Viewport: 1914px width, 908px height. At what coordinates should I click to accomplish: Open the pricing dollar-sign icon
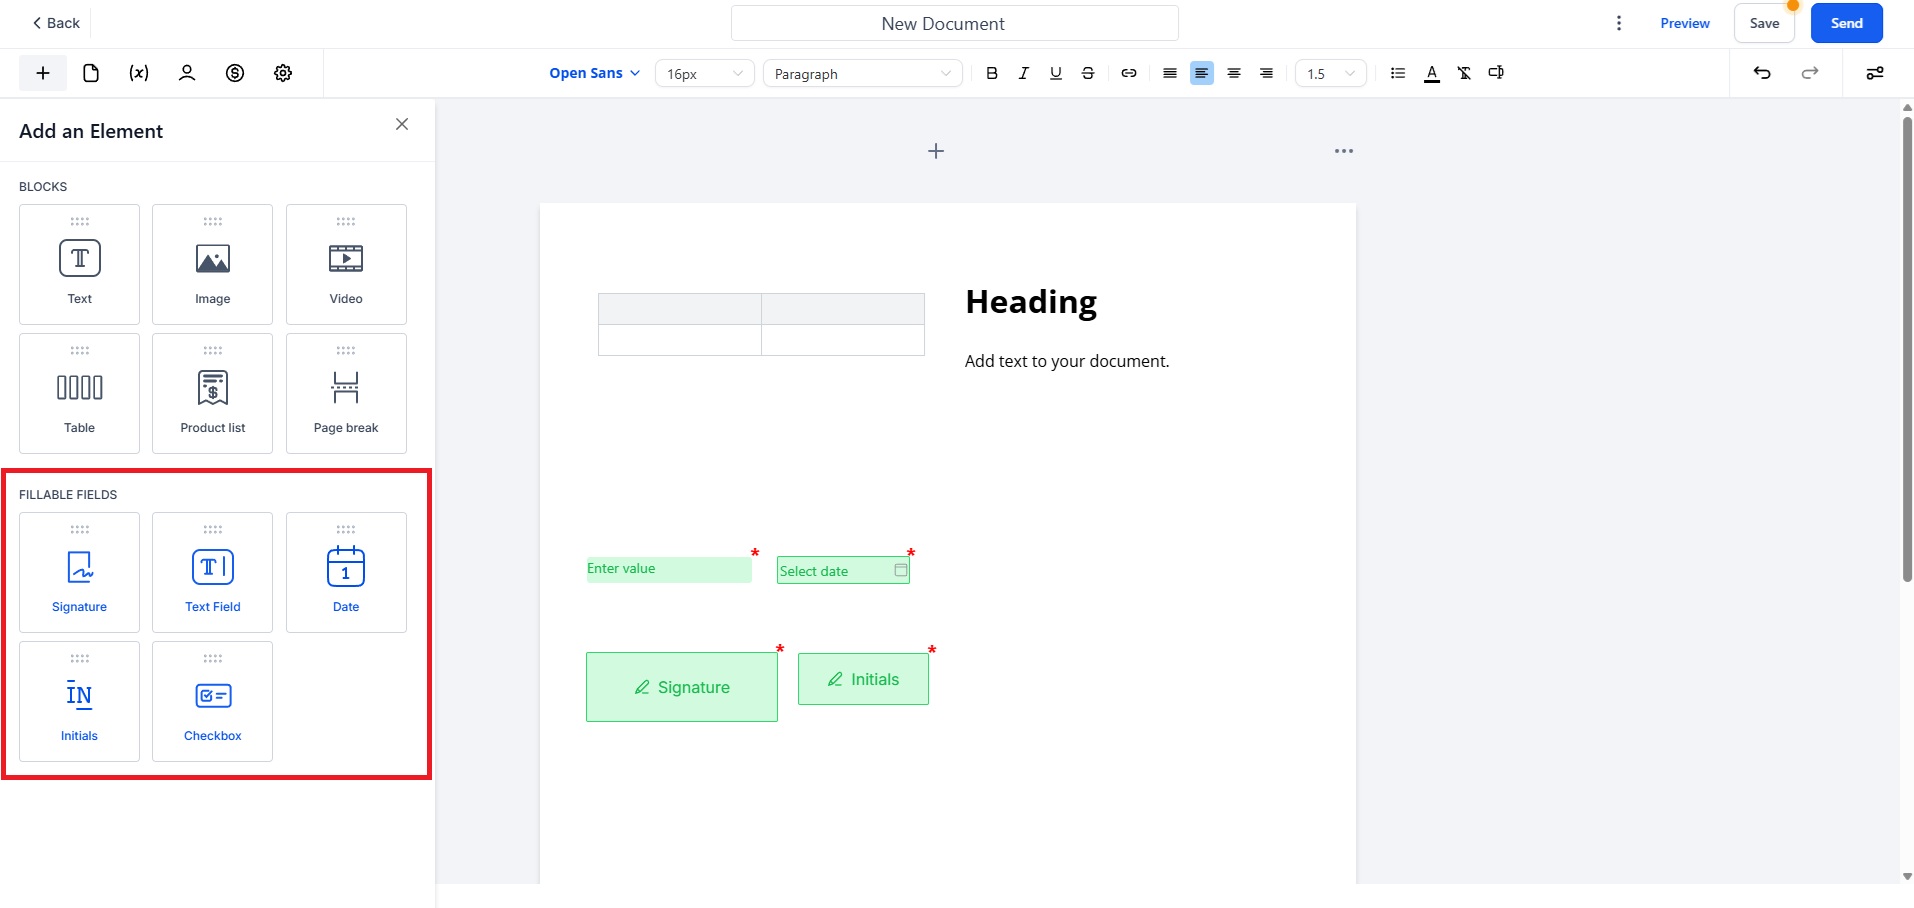coord(235,73)
